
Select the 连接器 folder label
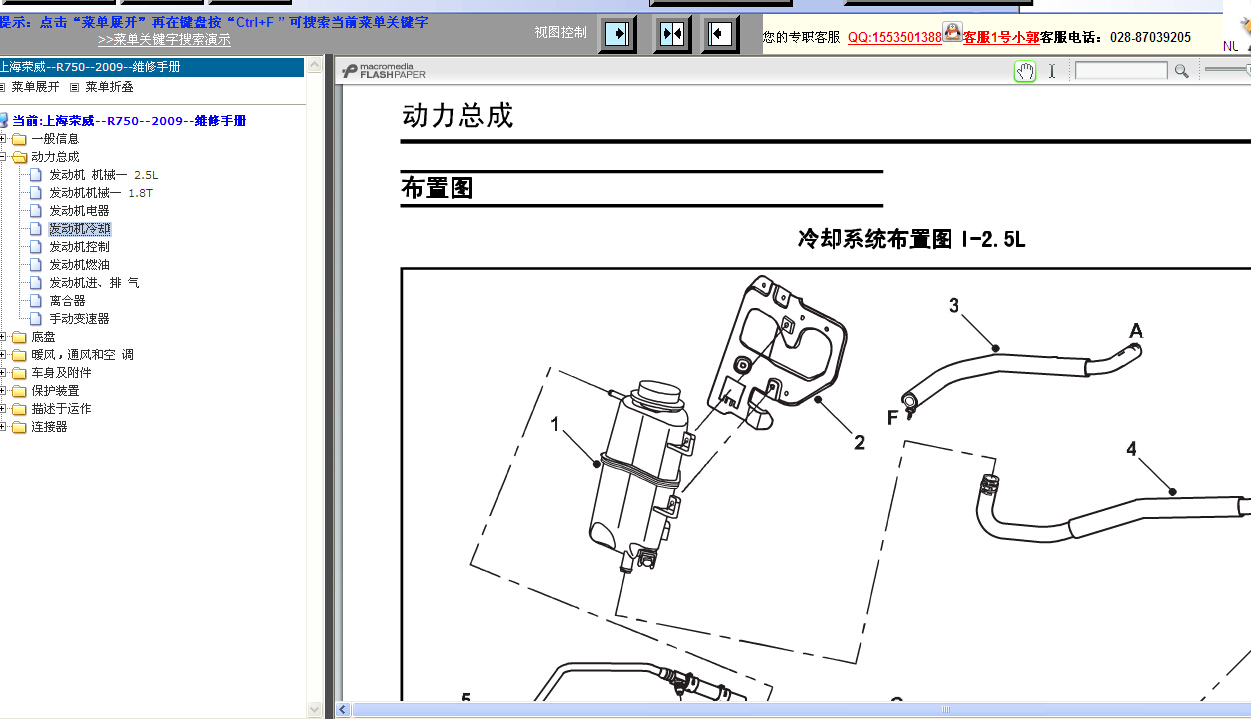click(49, 427)
